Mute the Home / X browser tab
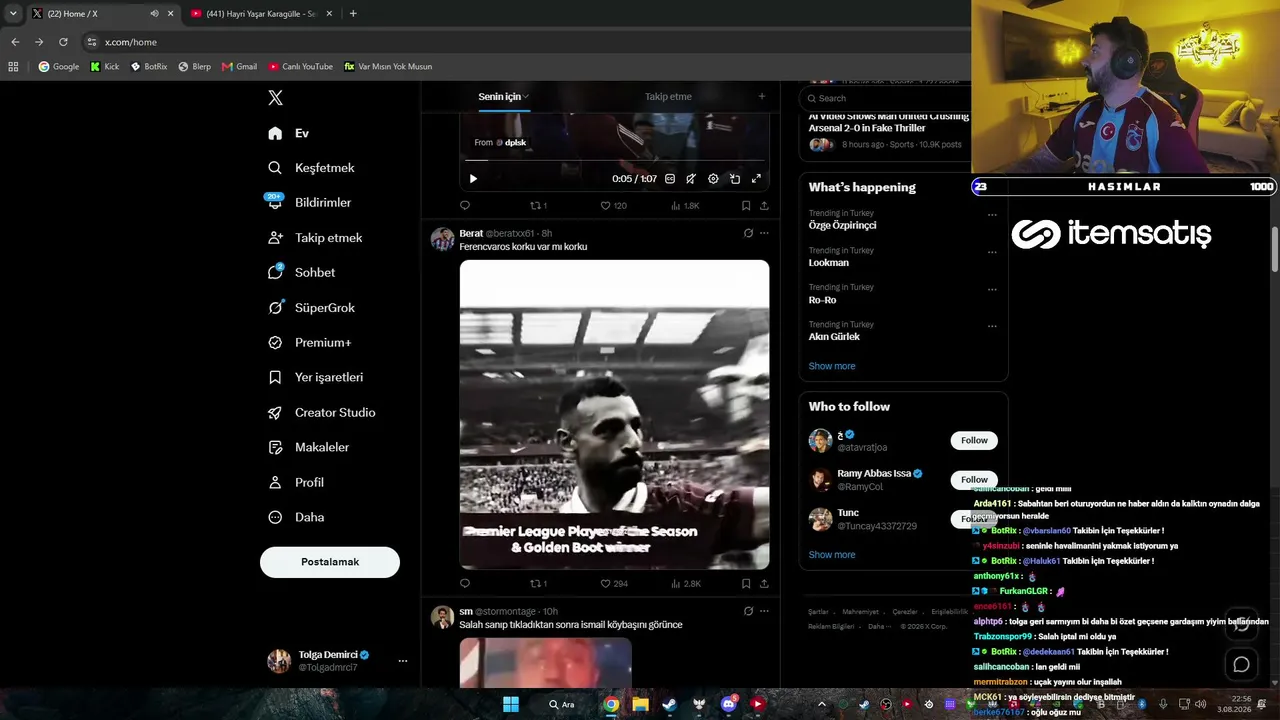The width and height of the screenshot is (1280, 720). tap(154, 14)
